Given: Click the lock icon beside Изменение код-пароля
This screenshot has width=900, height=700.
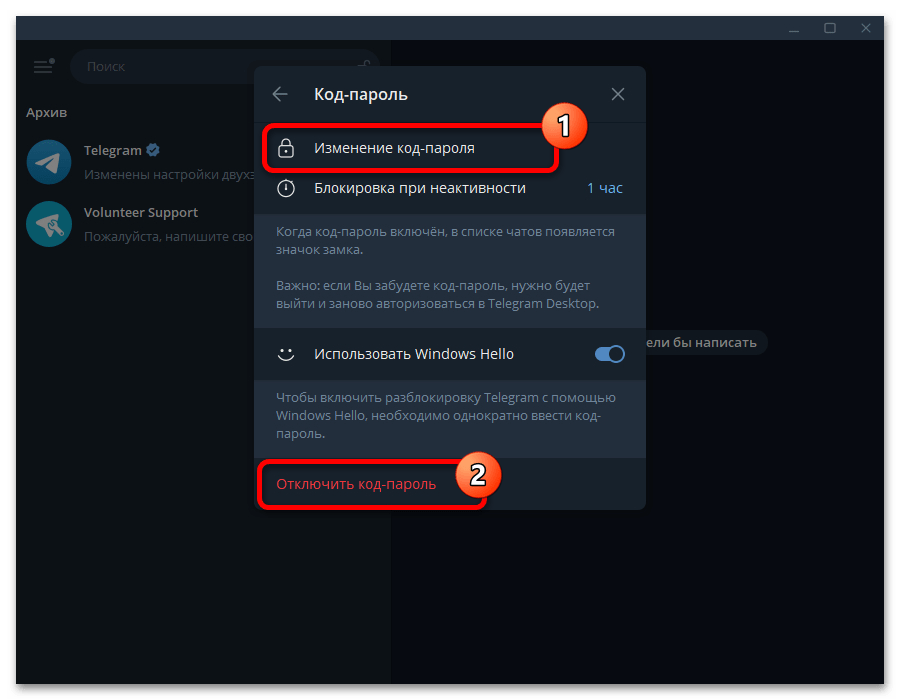Looking at the screenshot, I should point(286,148).
